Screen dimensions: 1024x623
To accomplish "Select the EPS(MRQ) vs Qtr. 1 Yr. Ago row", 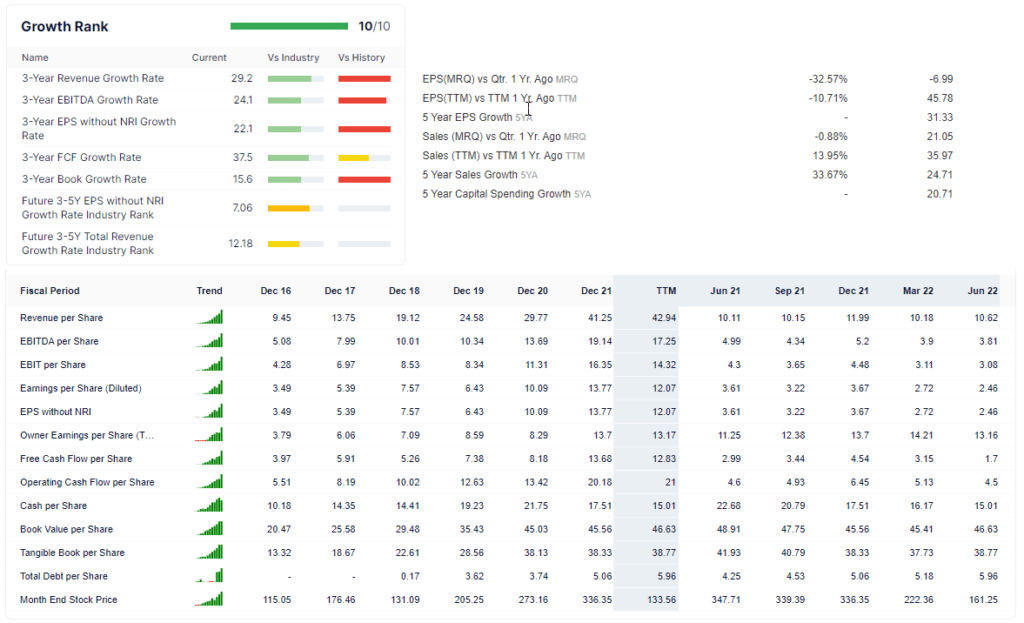I will 688,79.
